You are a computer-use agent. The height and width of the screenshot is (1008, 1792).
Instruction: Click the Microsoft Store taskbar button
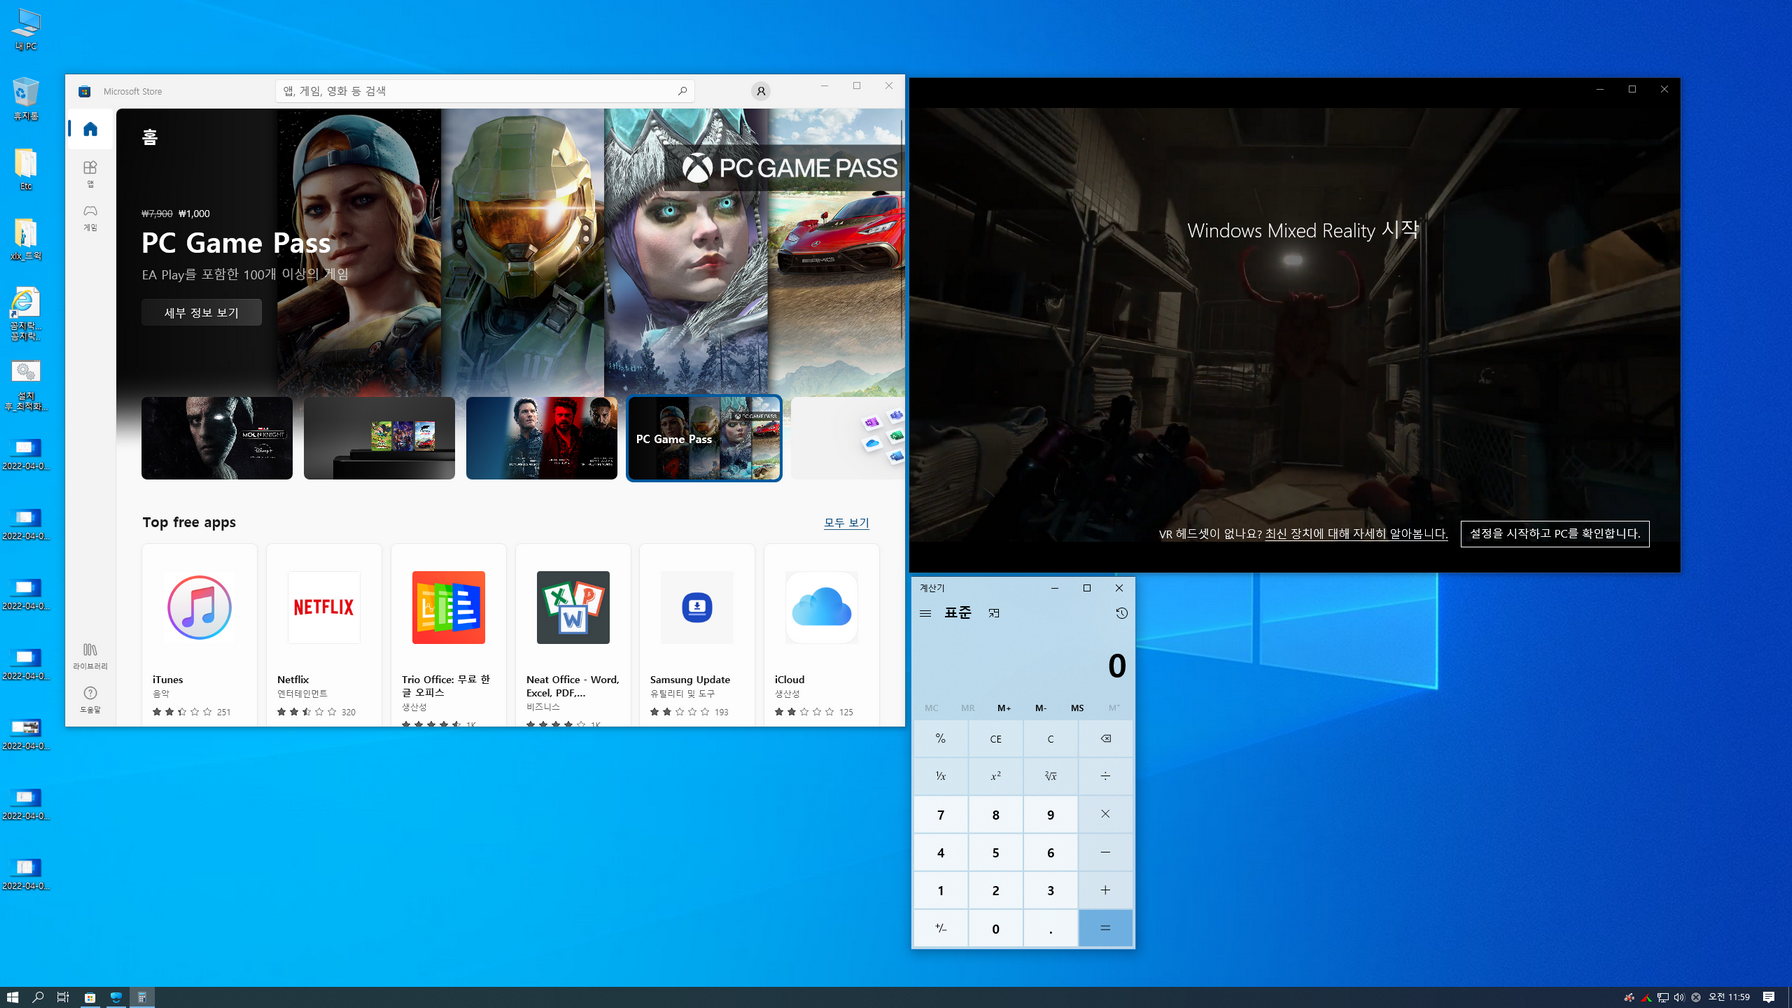point(90,997)
